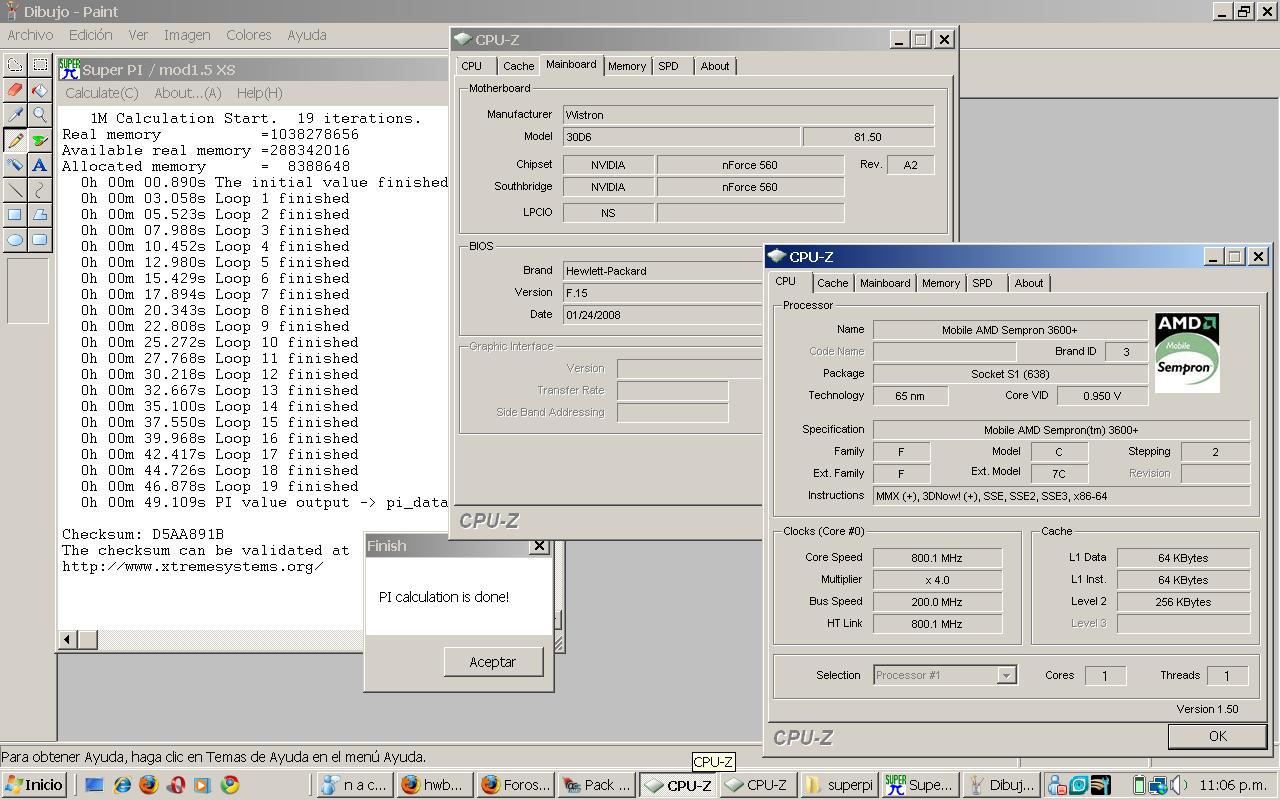
Task: Open Colores menu in Paint
Action: click(248, 35)
